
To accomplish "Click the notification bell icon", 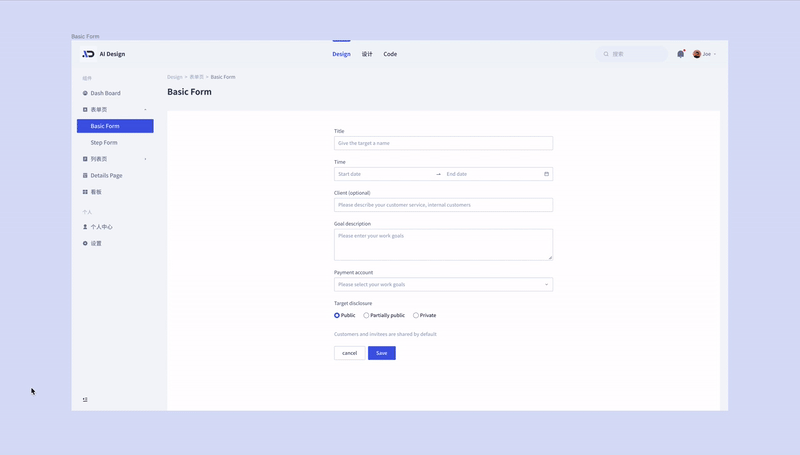I will coord(681,54).
